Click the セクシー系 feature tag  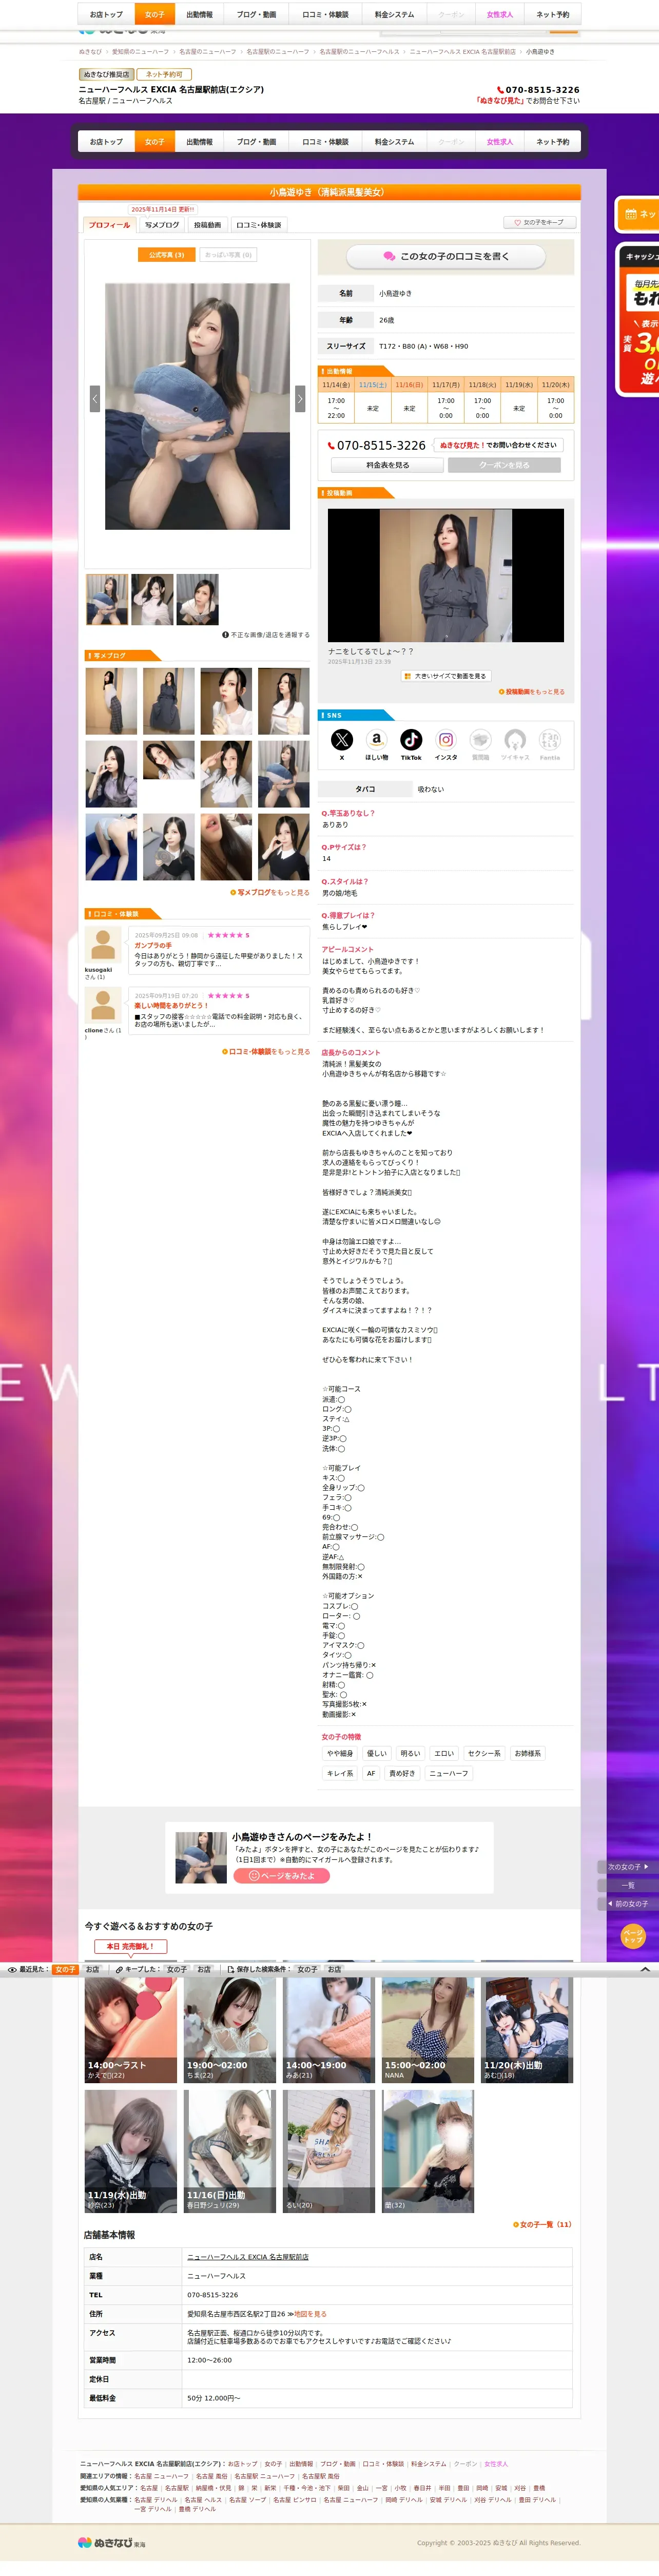pos(484,1754)
